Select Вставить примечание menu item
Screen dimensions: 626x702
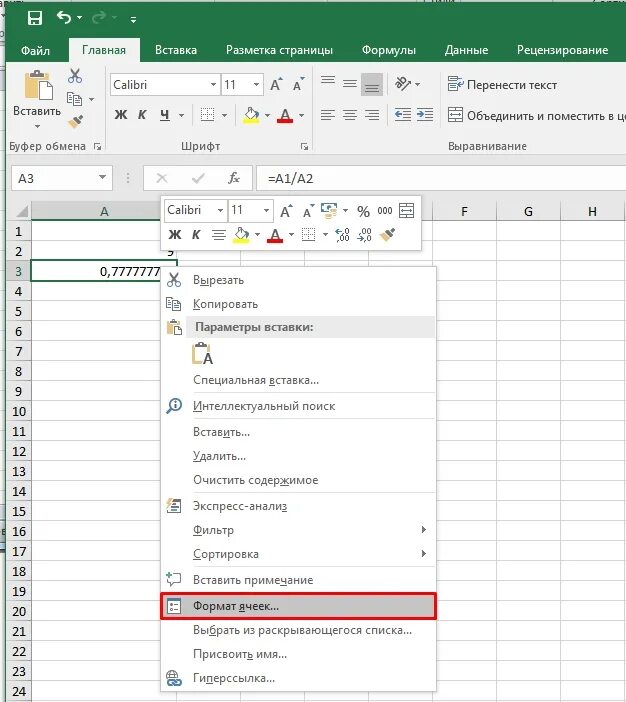click(298, 580)
